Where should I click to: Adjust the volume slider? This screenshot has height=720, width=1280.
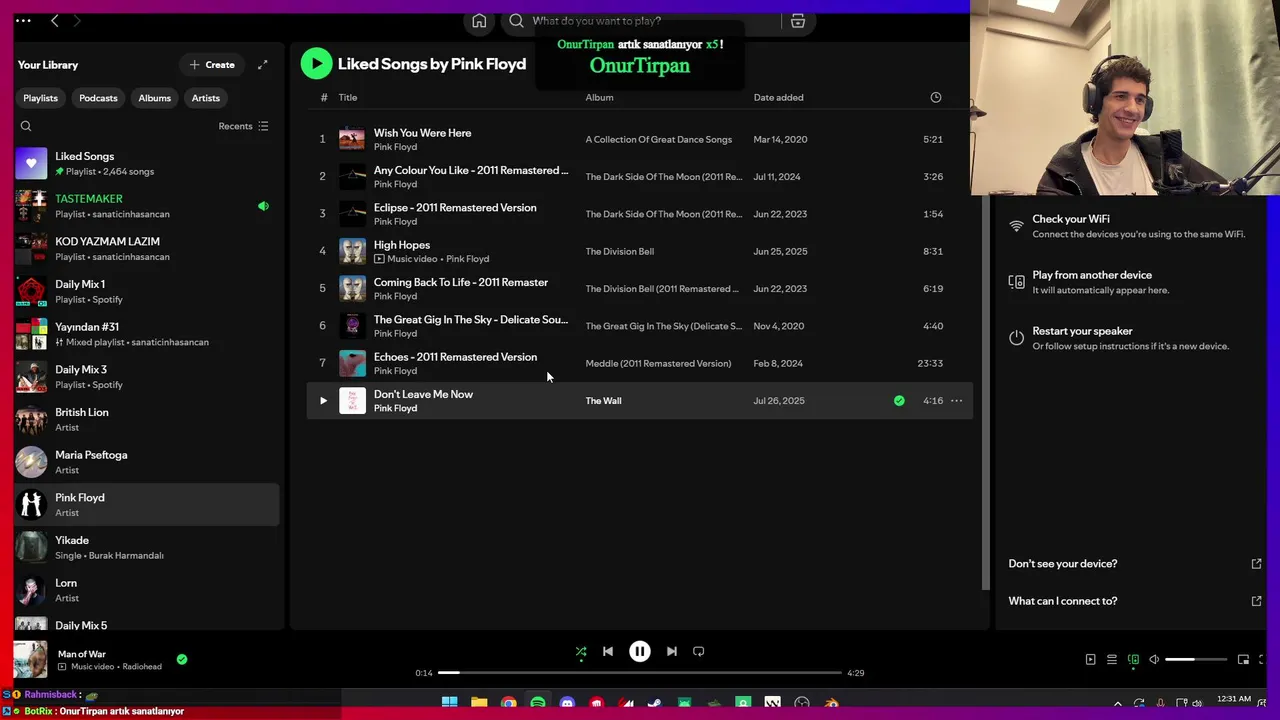click(x=1196, y=660)
